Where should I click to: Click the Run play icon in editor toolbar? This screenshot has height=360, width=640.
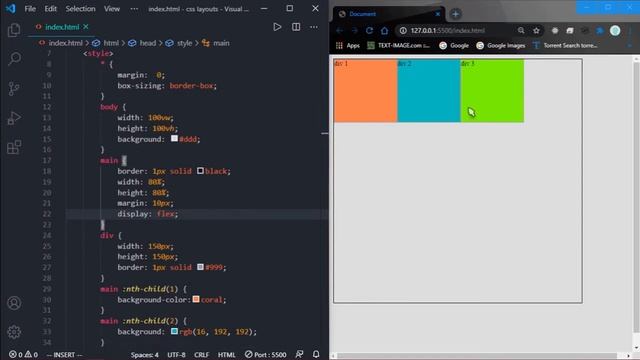pyautogui.click(x=277, y=27)
